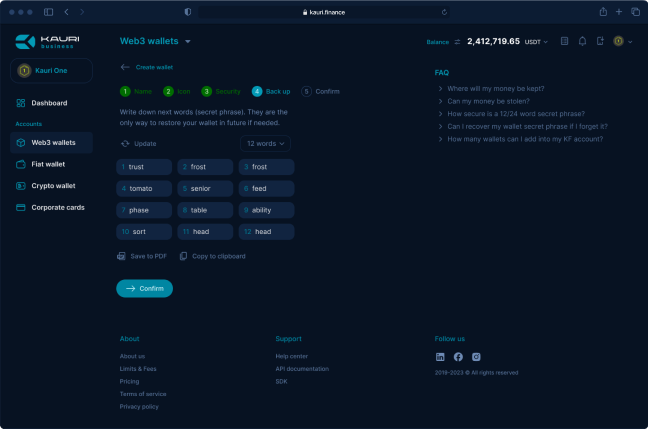Click the notification bell icon
The image size is (648, 429).
[582, 42]
